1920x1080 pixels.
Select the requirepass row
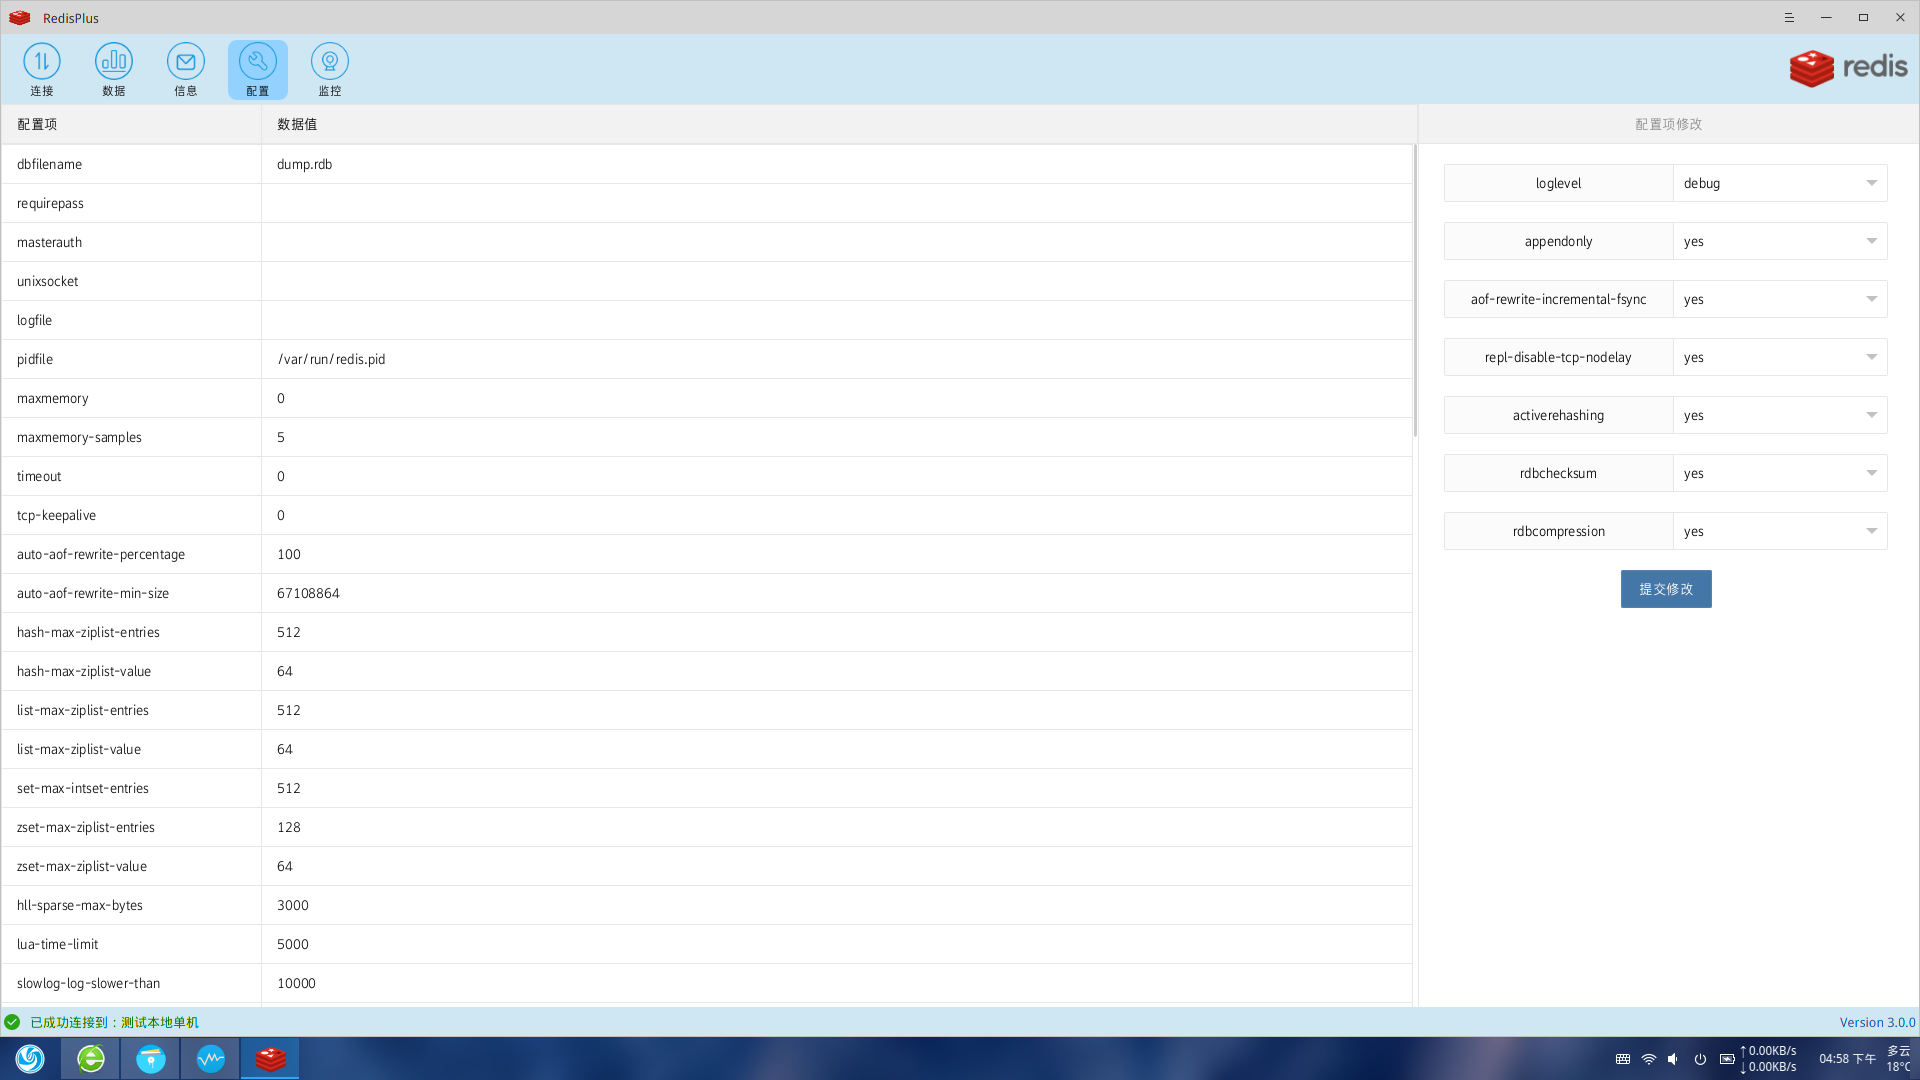coord(707,203)
